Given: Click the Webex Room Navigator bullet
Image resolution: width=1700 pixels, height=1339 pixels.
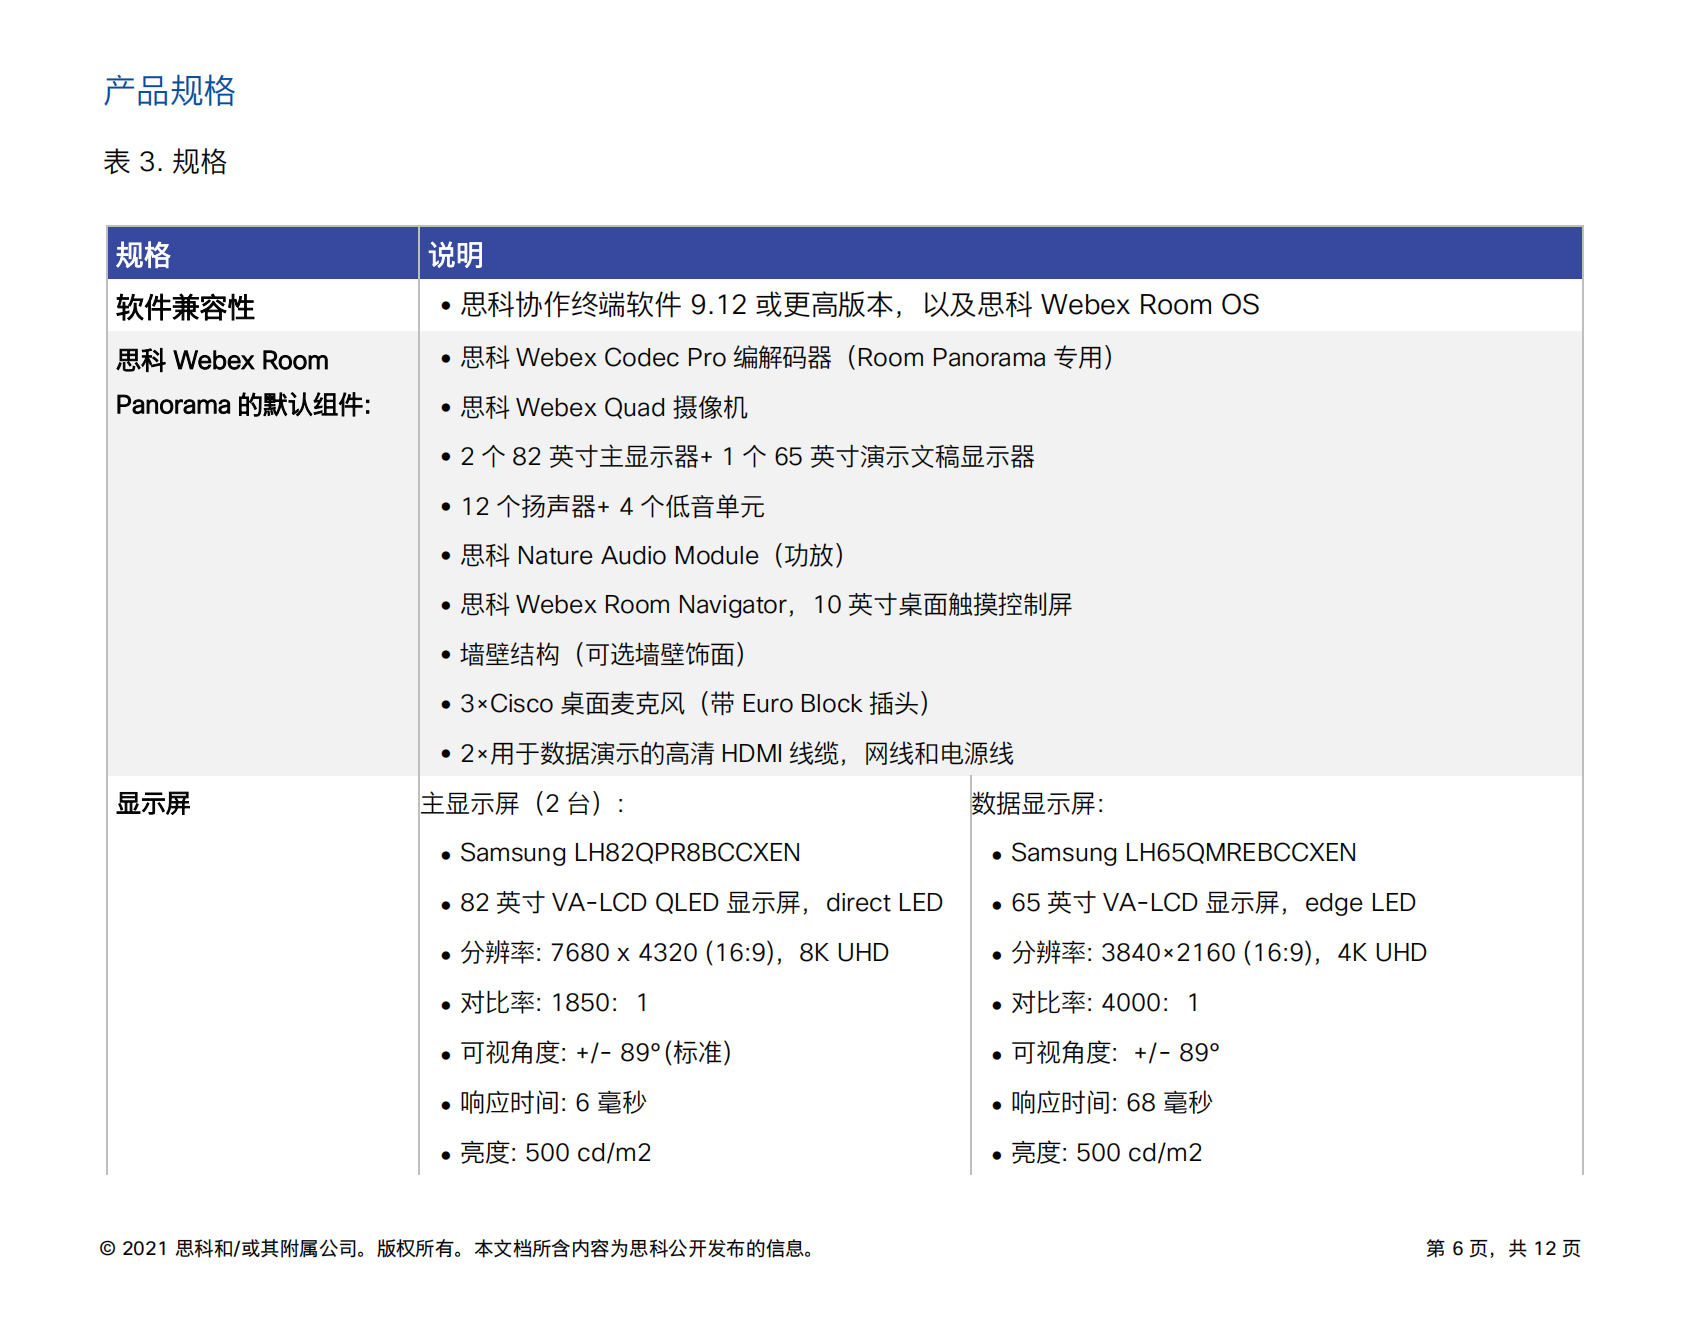Looking at the screenshot, I should coord(766,605).
